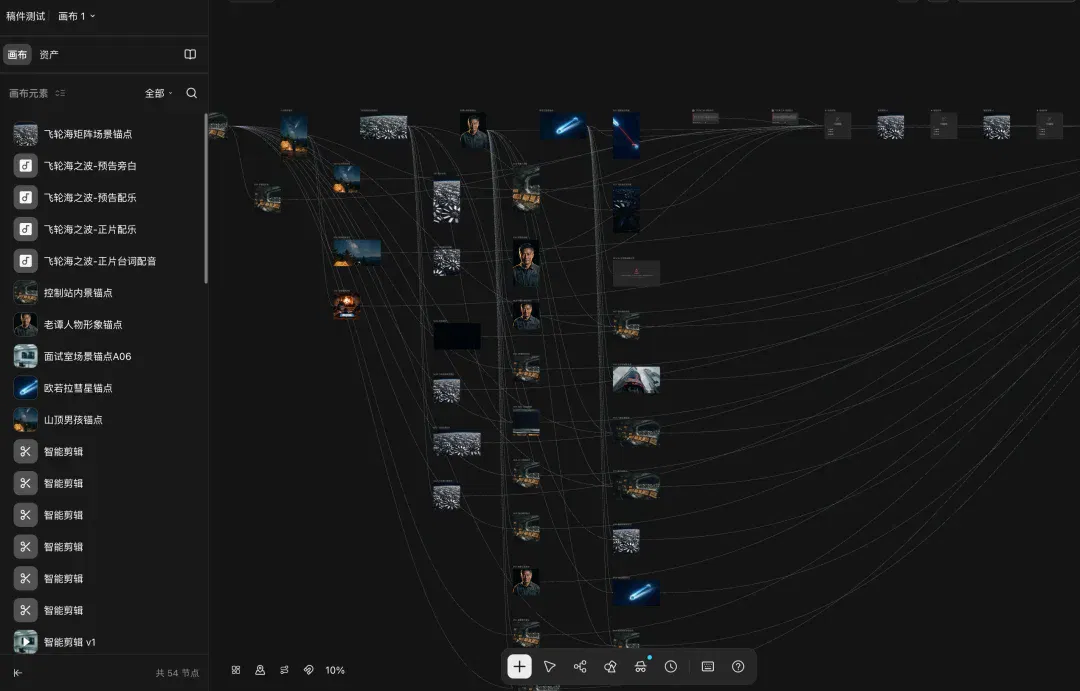
Task: Open the 10% zoom level control
Action: pos(335,670)
